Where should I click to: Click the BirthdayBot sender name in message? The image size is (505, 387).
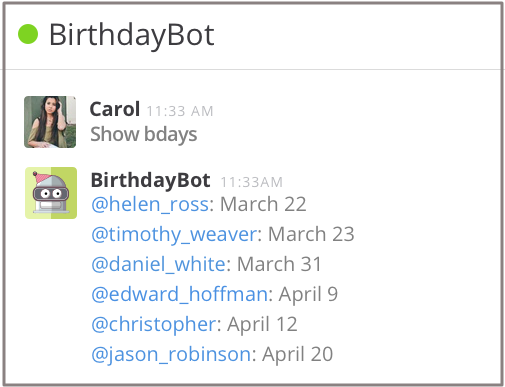(x=150, y=181)
